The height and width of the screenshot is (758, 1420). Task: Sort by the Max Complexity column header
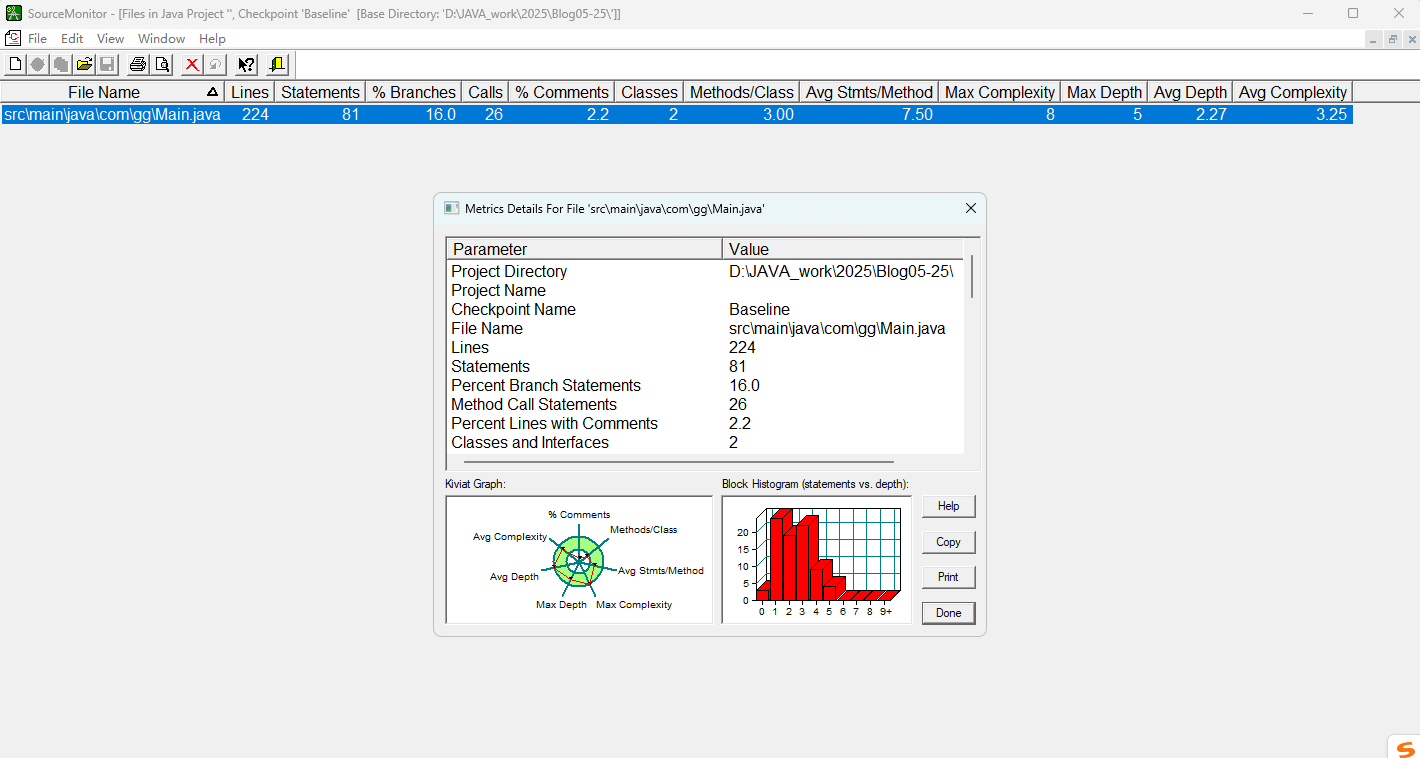(999, 92)
